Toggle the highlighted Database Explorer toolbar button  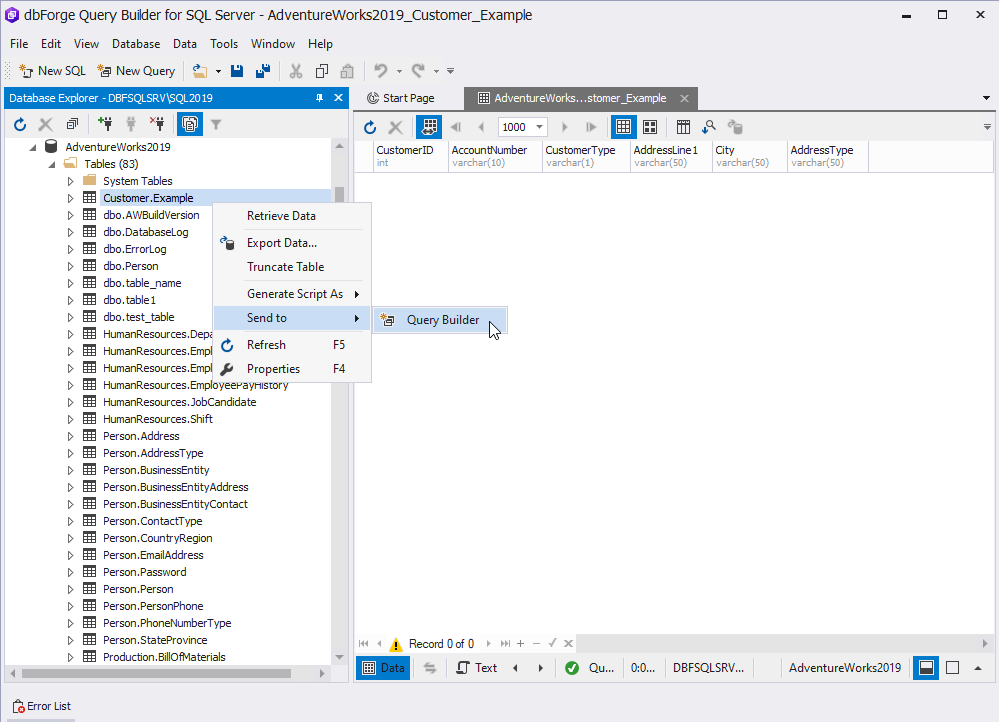pyautogui.click(x=190, y=124)
